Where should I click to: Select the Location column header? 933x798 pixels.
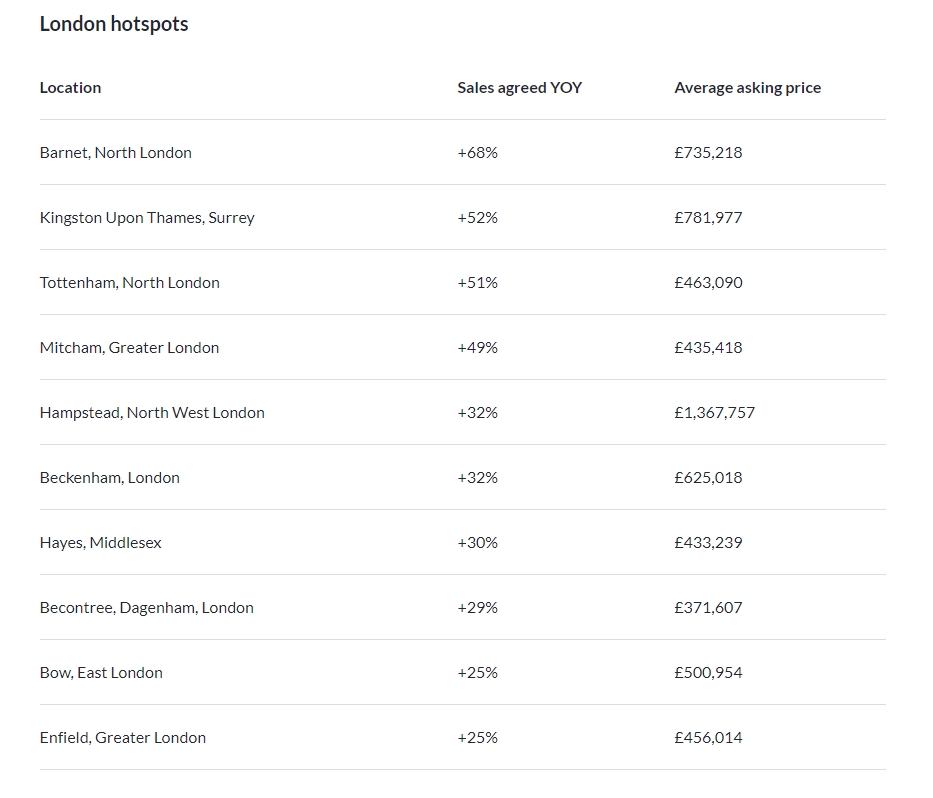(x=70, y=87)
